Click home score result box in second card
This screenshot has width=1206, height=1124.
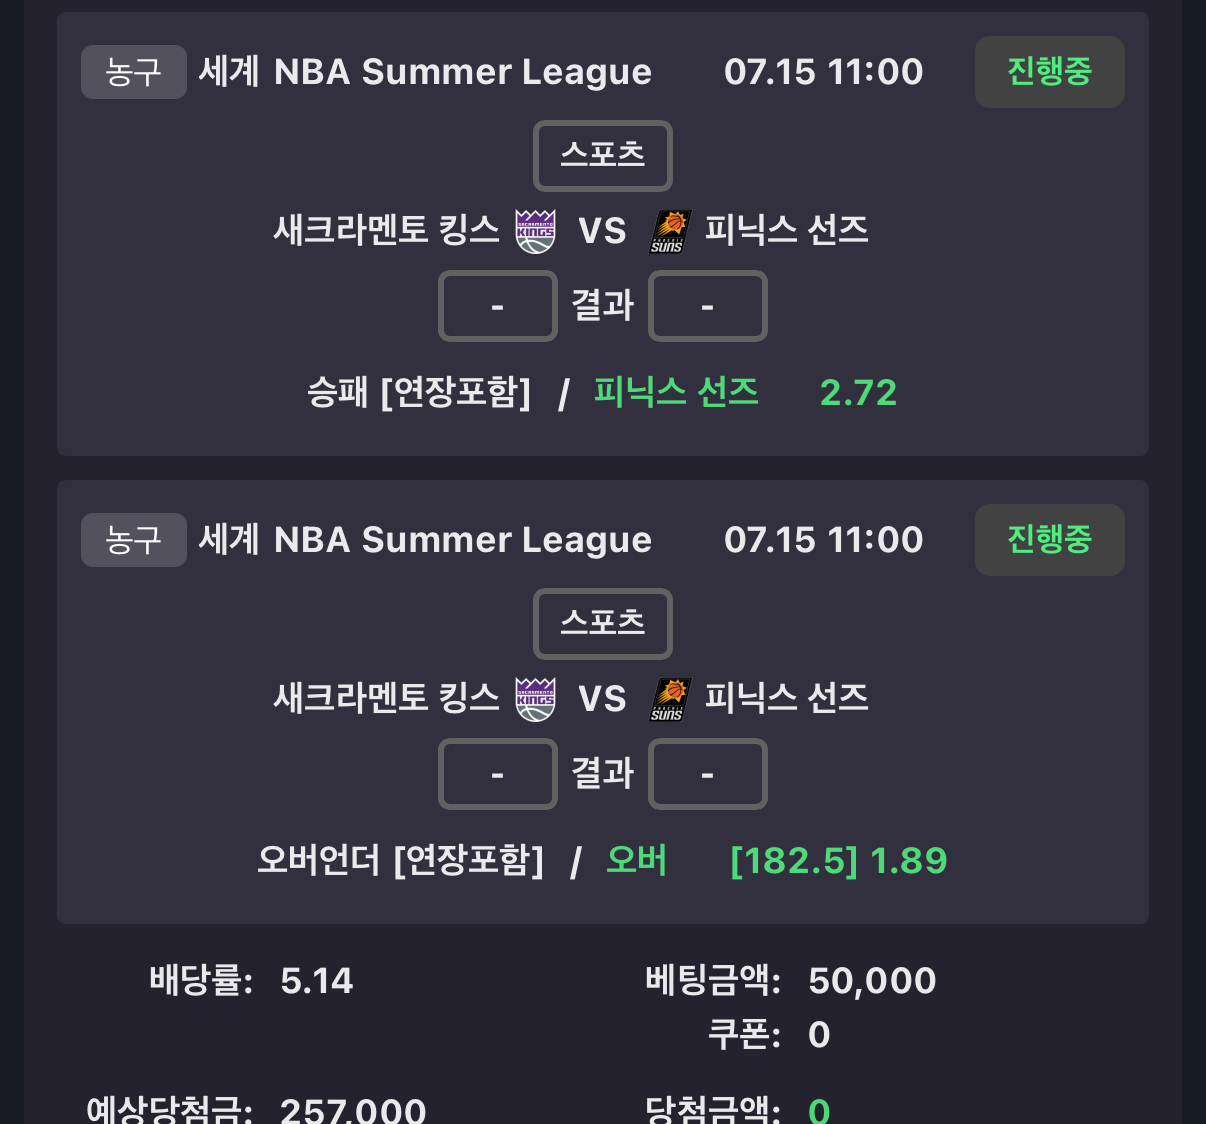498,774
